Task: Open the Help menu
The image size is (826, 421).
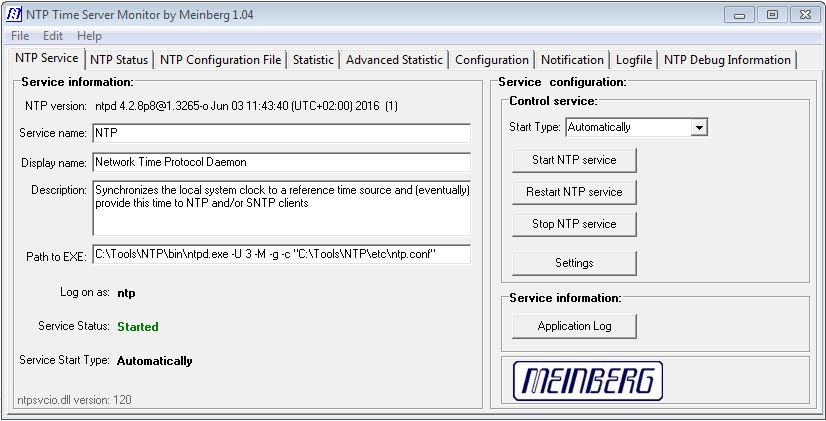Action: pos(89,36)
